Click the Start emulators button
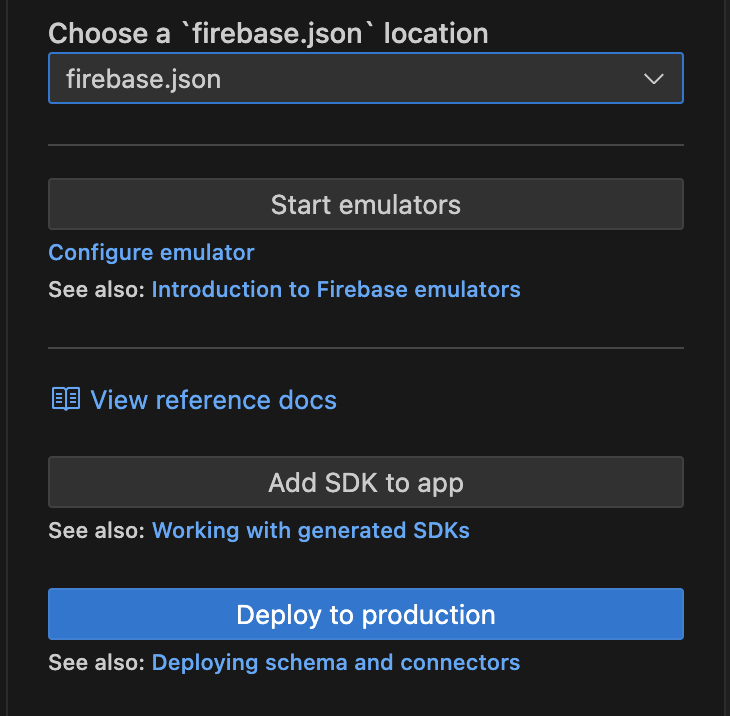The image size is (730, 716). pos(366,204)
